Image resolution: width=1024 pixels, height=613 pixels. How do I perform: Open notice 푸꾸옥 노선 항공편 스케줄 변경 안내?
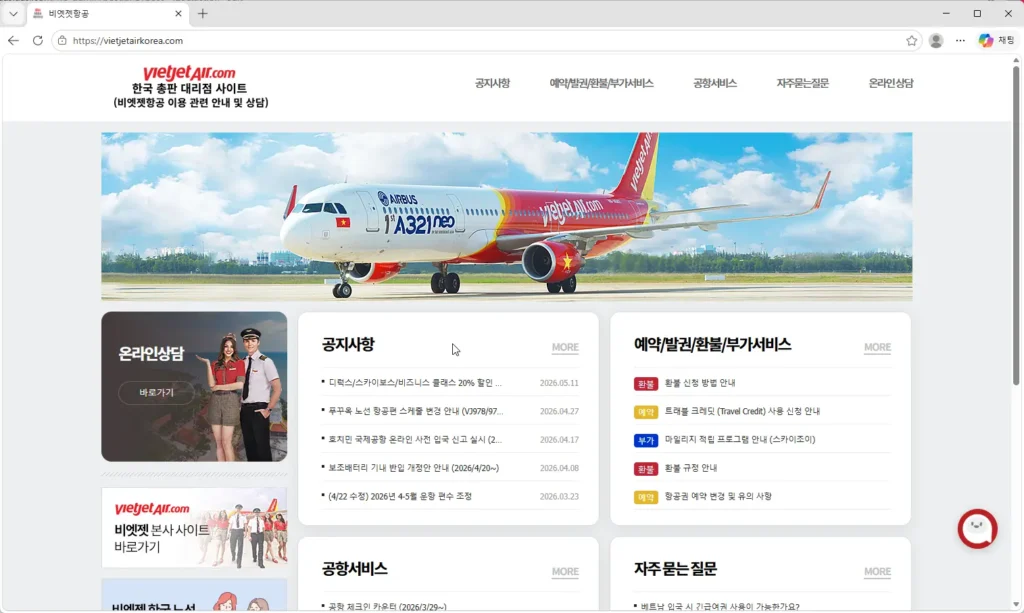coord(415,411)
